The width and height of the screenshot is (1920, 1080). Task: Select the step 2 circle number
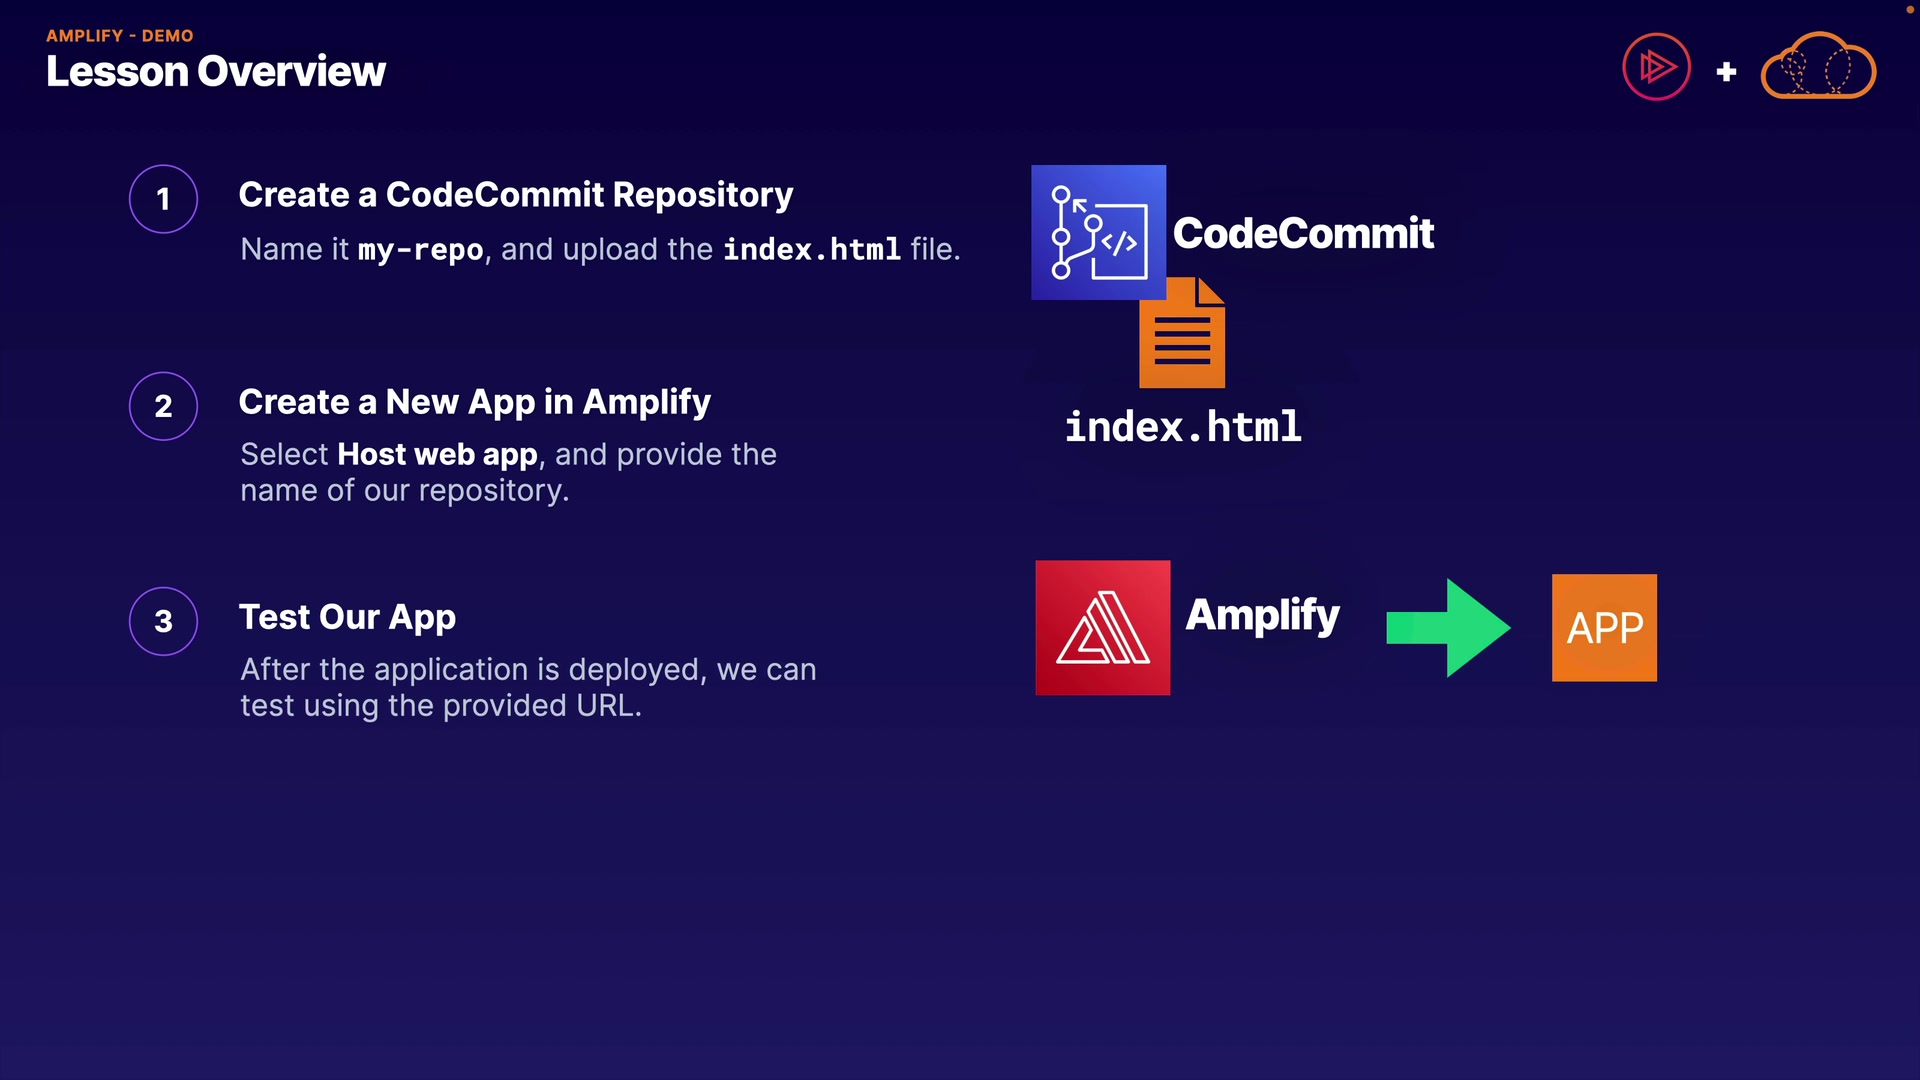point(163,406)
